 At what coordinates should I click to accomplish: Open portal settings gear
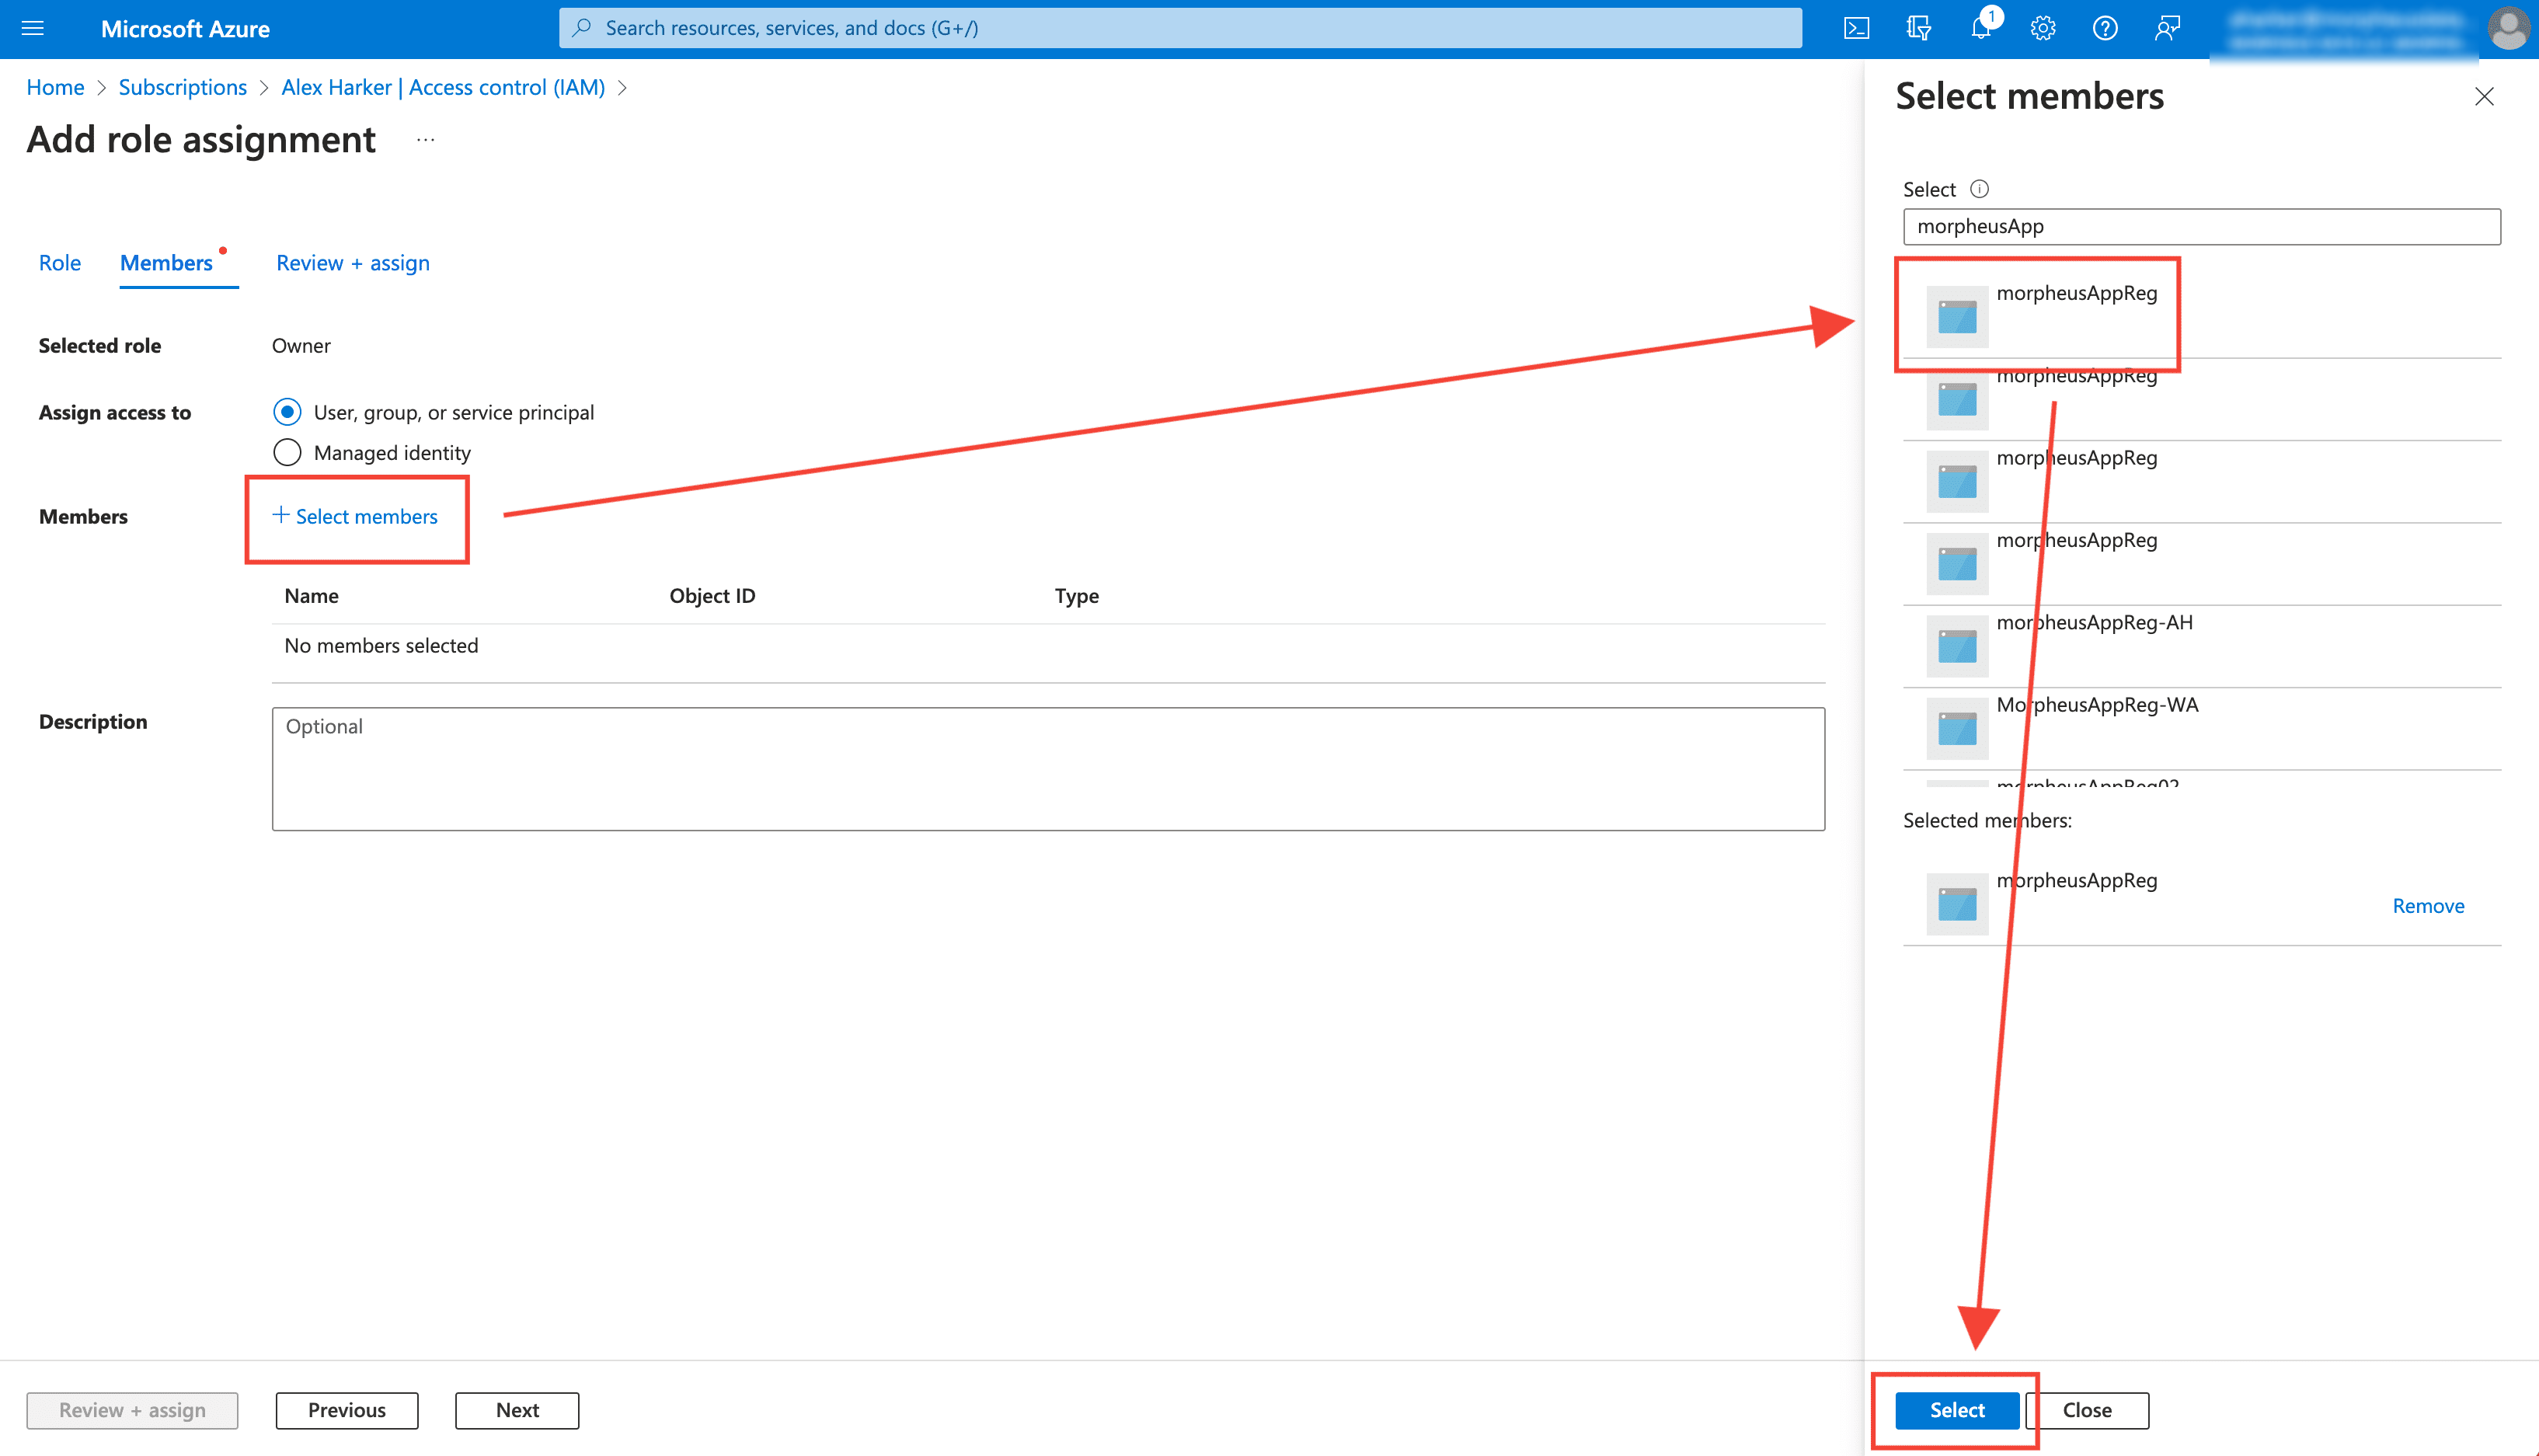tap(2042, 28)
